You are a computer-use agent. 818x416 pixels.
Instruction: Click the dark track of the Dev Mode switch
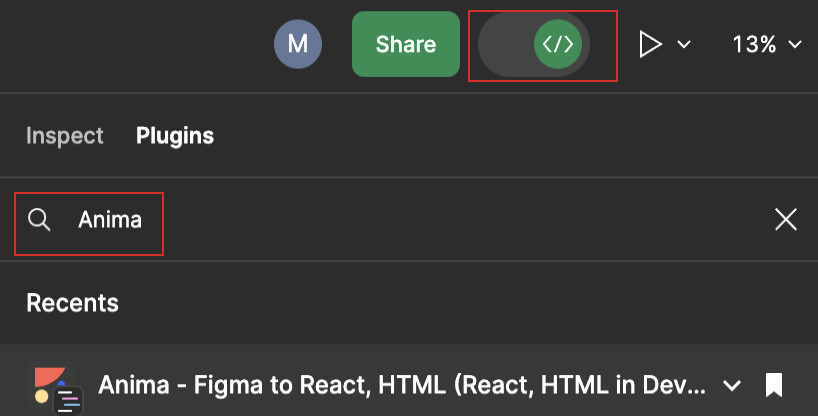point(506,45)
